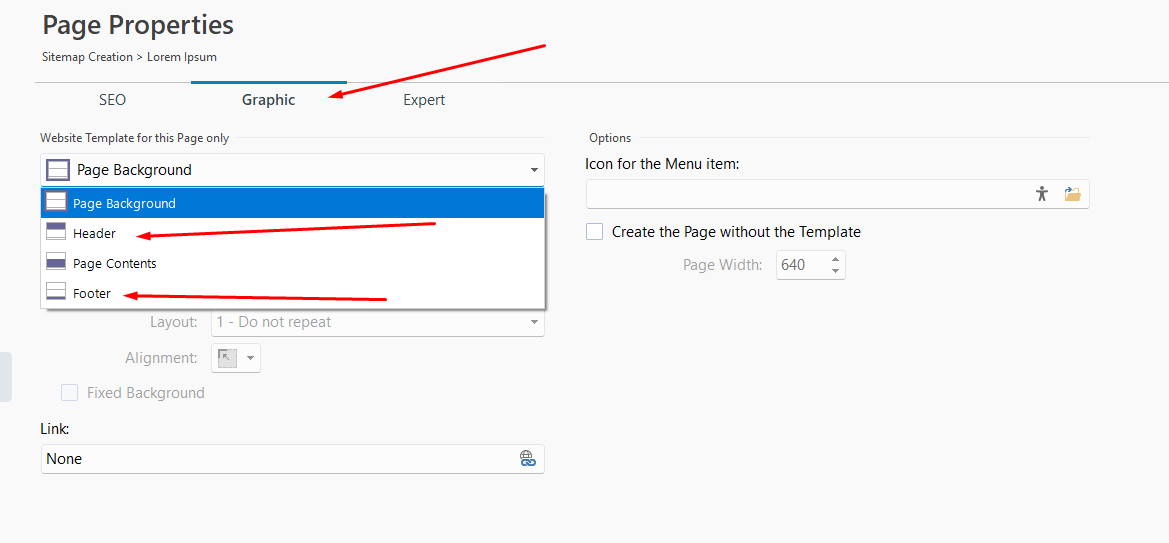Viewport: 1169px width, 543px height.
Task: Open the Alignment dropdown arrow
Action: coord(250,358)
